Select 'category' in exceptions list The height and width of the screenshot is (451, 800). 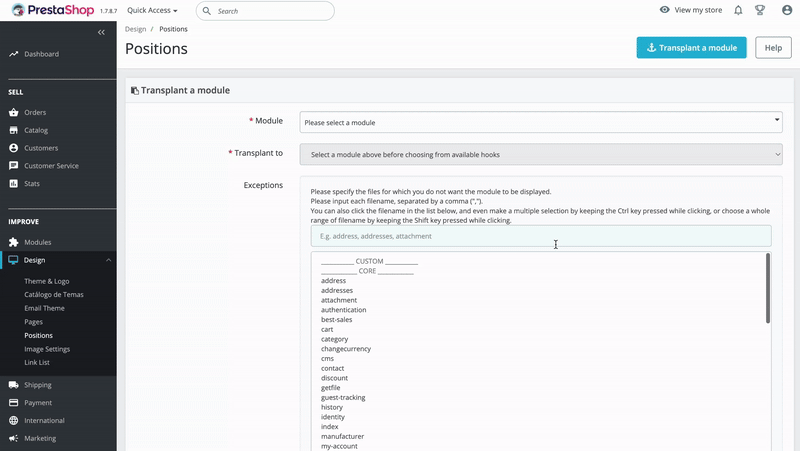pos(334,339)
